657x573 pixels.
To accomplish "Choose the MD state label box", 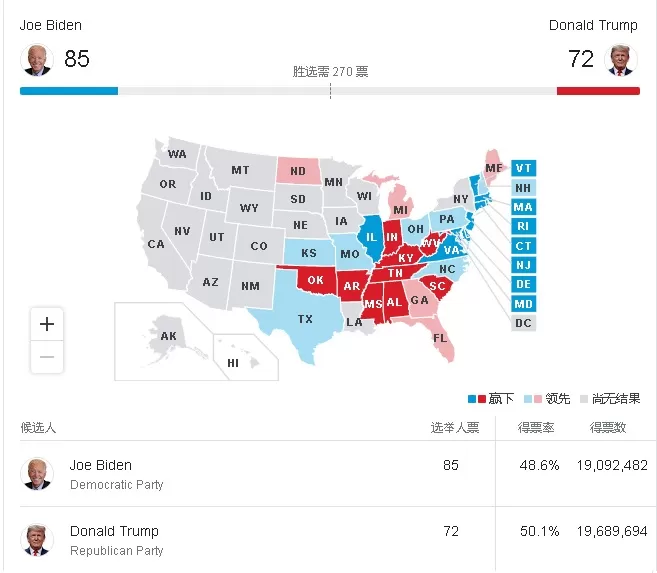I will point(523,304).
